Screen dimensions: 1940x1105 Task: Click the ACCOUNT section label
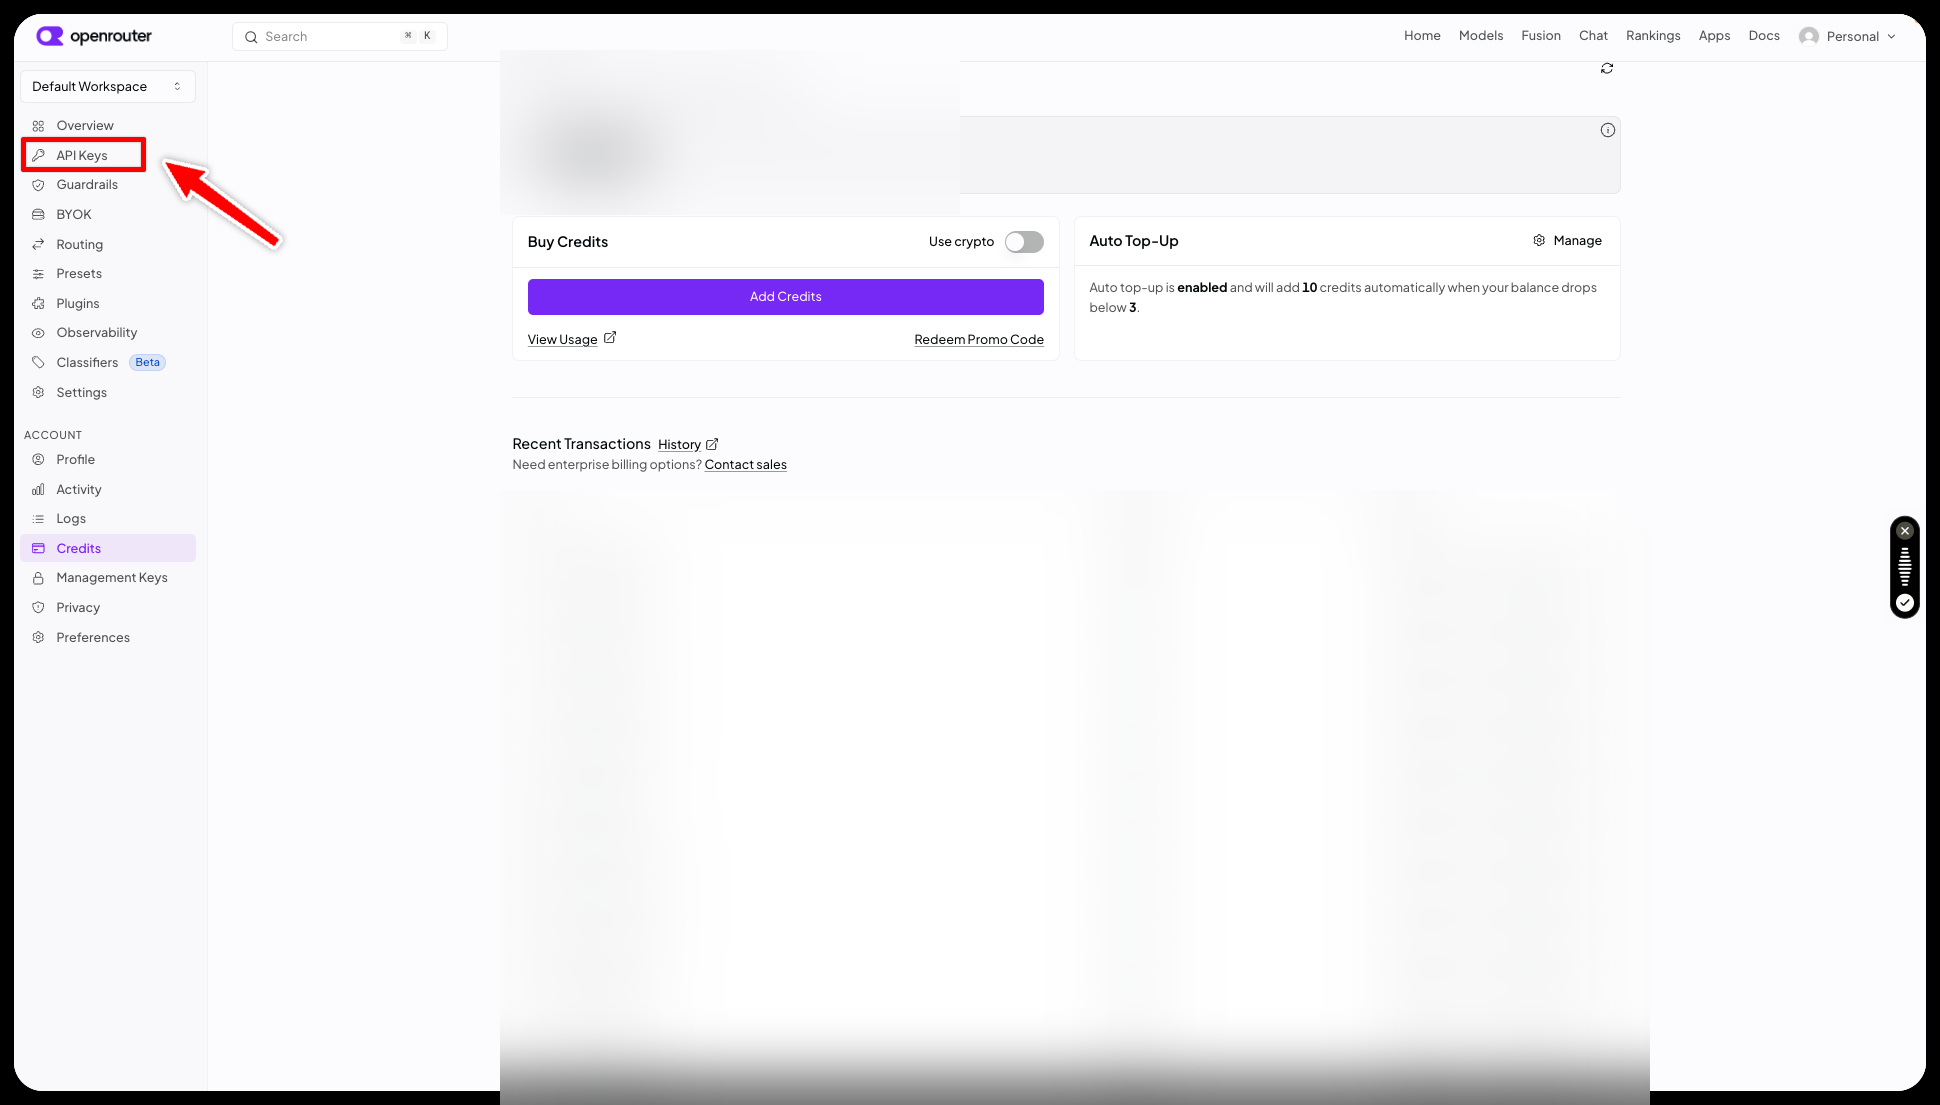coord(53,435)
